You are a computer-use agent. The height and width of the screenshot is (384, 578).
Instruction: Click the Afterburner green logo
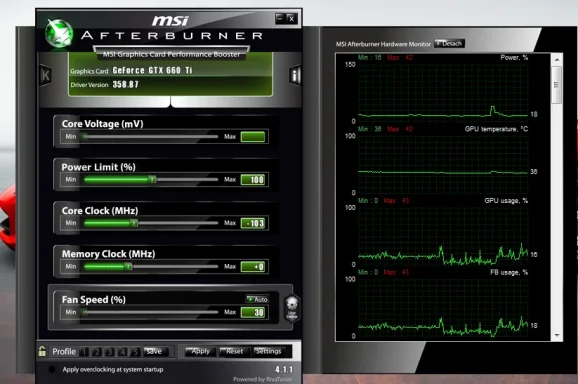coord(59,34)
